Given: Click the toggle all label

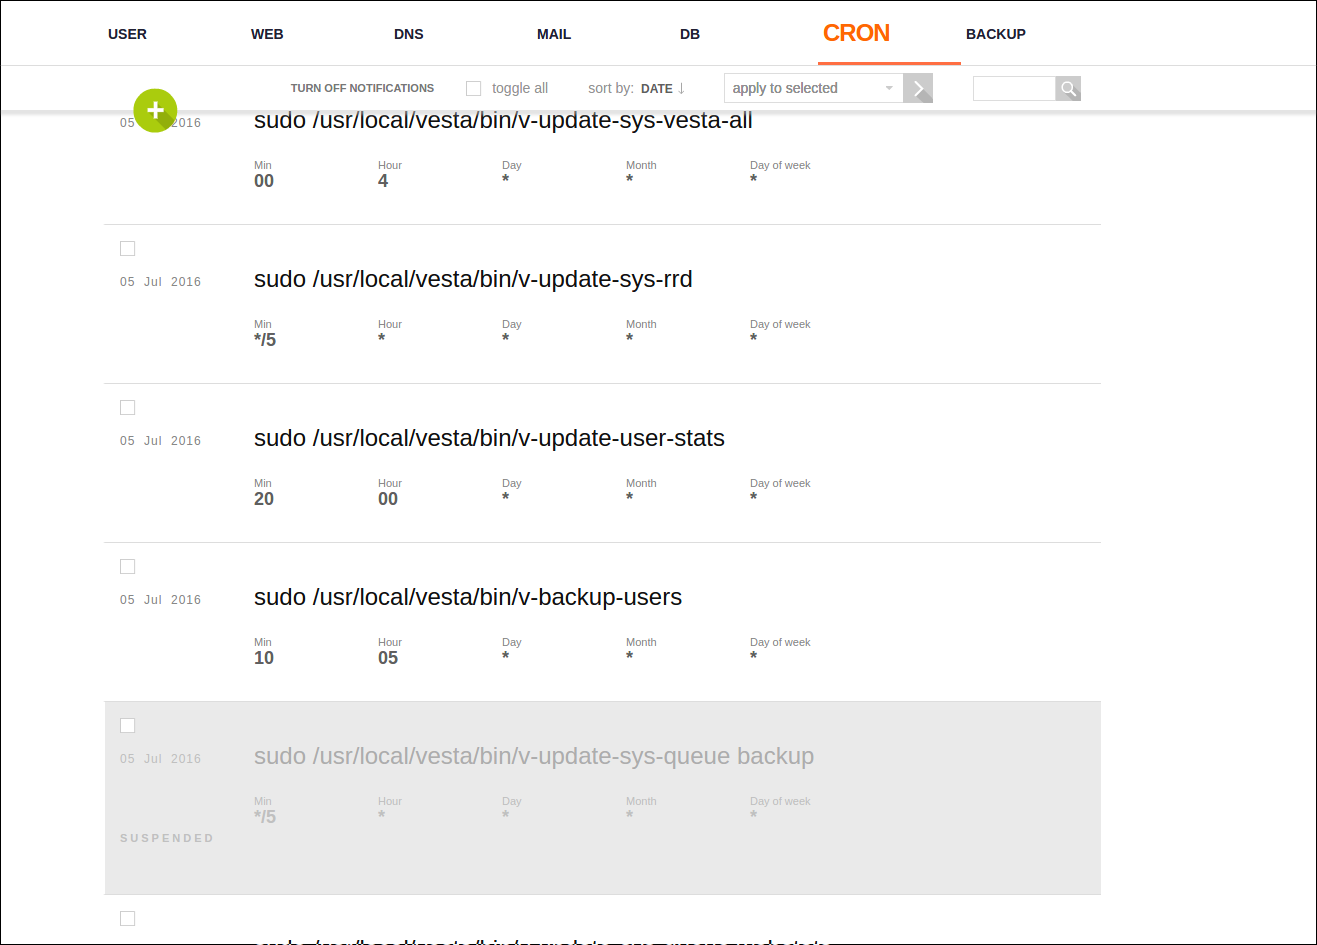Looking at the screenshot, I should [x=520, y=88].
